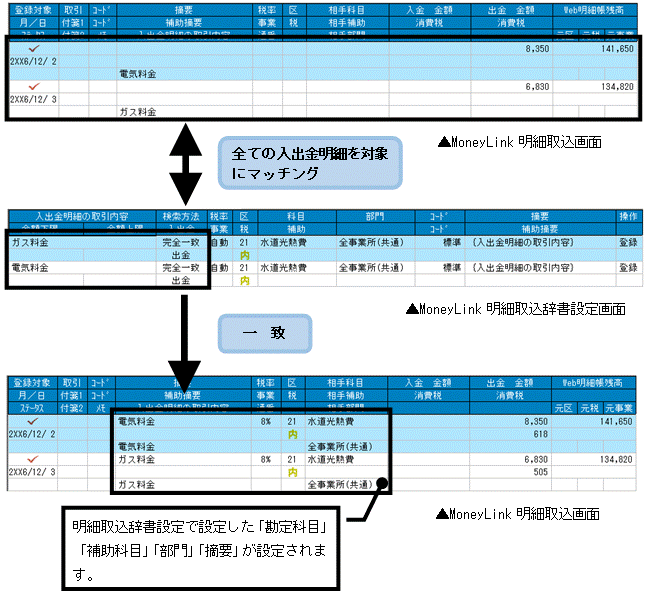The height and width of the screenshot is (595, 657).
Task: Toggle the checkmark for 2XX6/12/3 in top table
Action: [x=34, y=87]
